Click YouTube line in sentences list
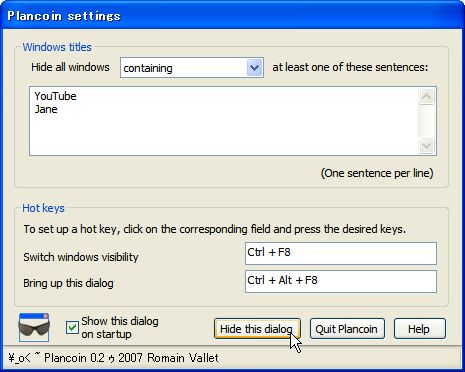This screenshot has width=465, height=372. 55,96
